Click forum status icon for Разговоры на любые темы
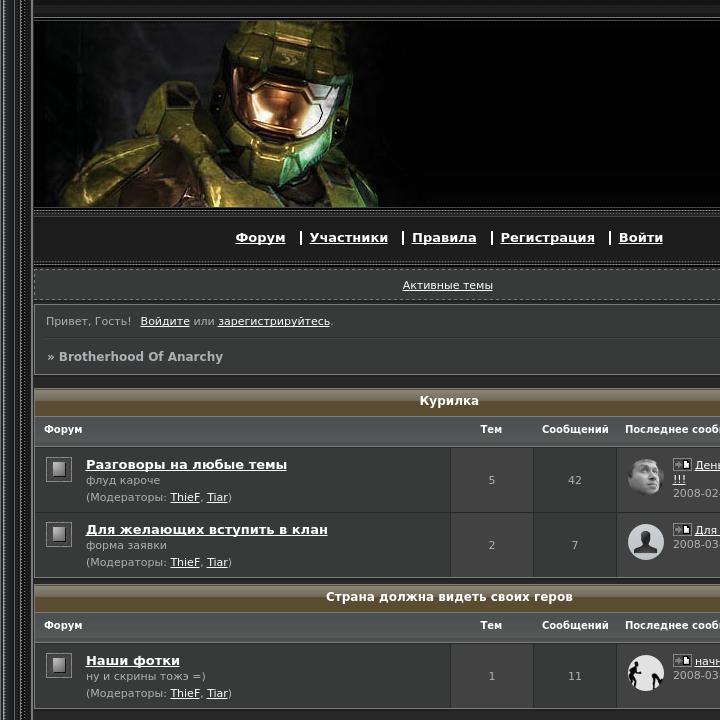 [x=59, y=469]
